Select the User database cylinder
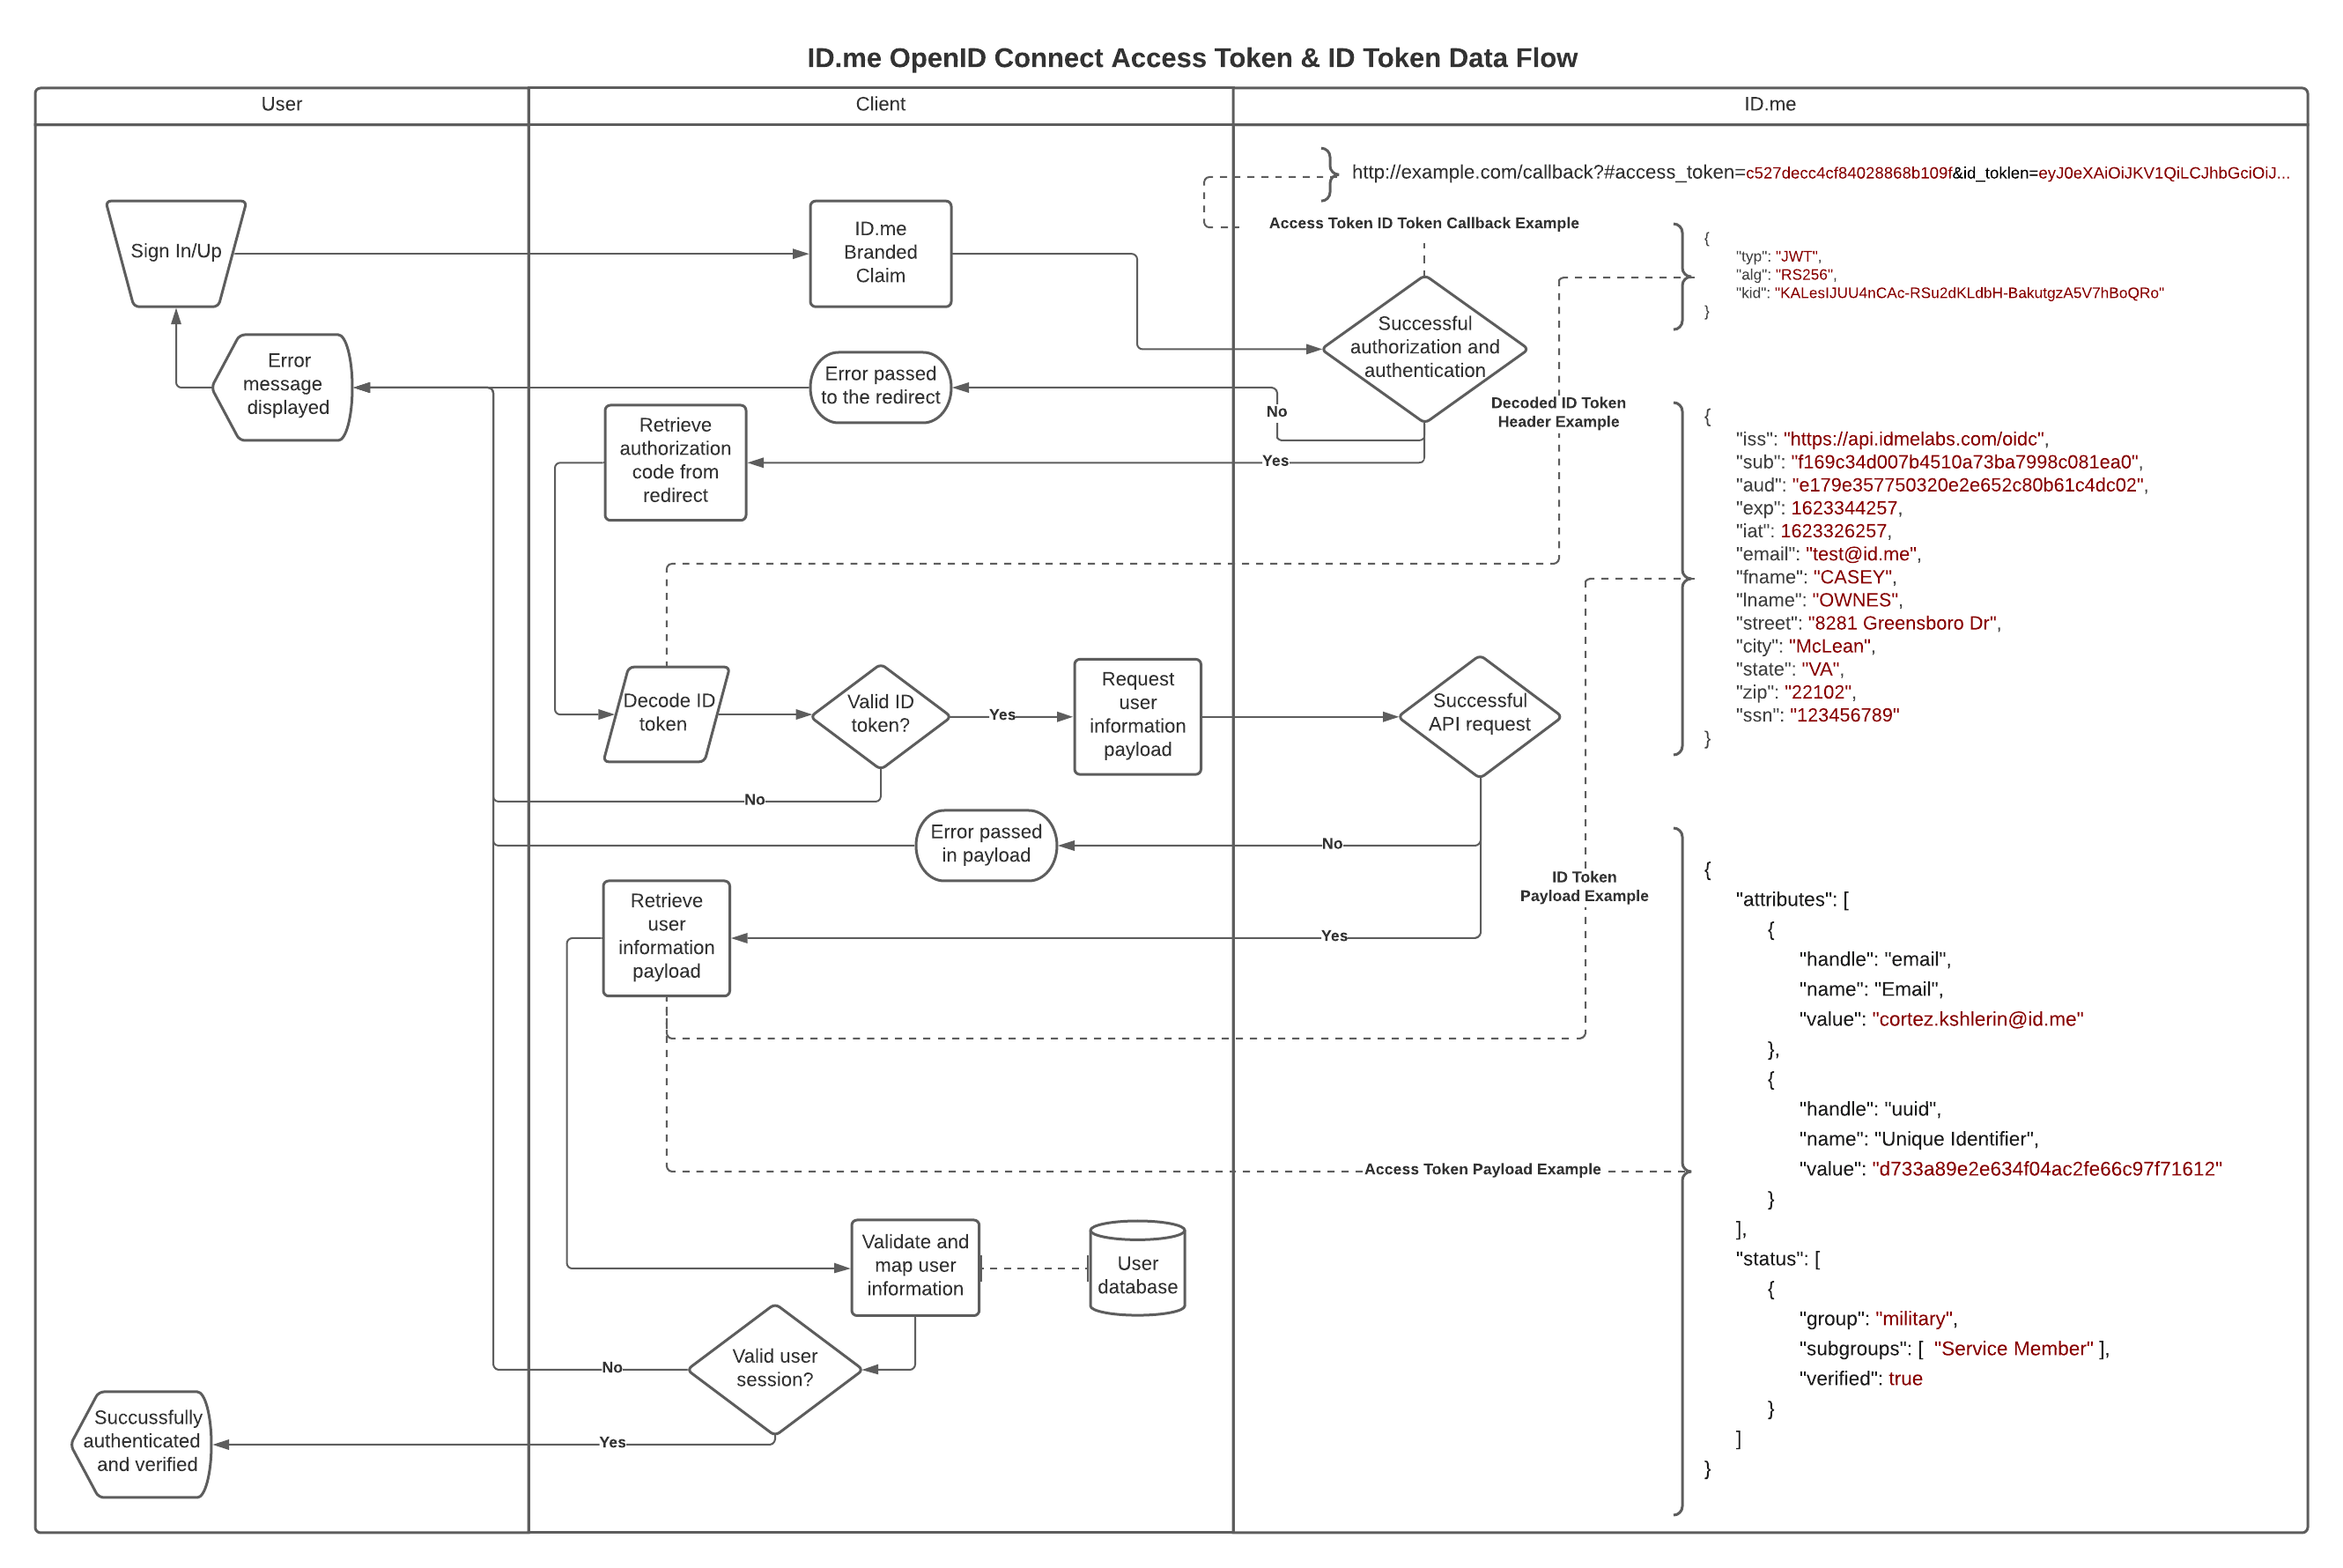Image resolution: width=2343 pixels, height=1568 pixels. coord(1137,1267)
